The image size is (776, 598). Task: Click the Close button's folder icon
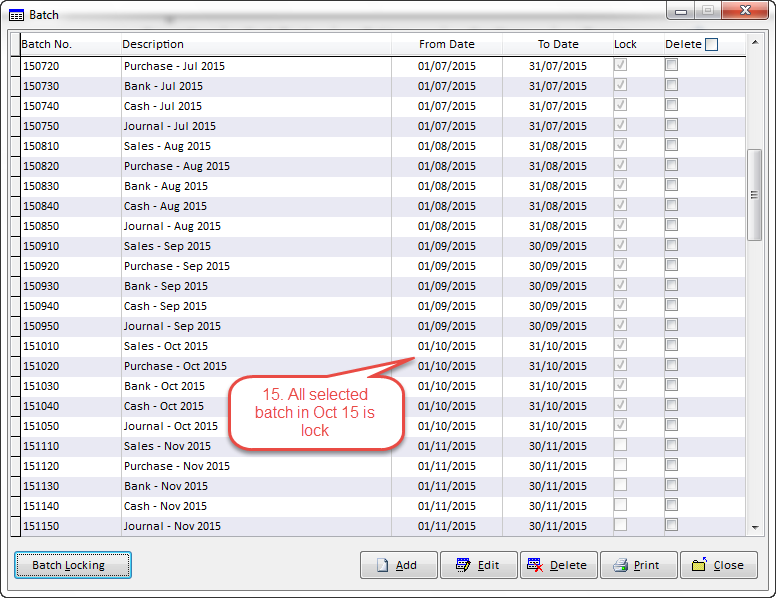point(700,565)
